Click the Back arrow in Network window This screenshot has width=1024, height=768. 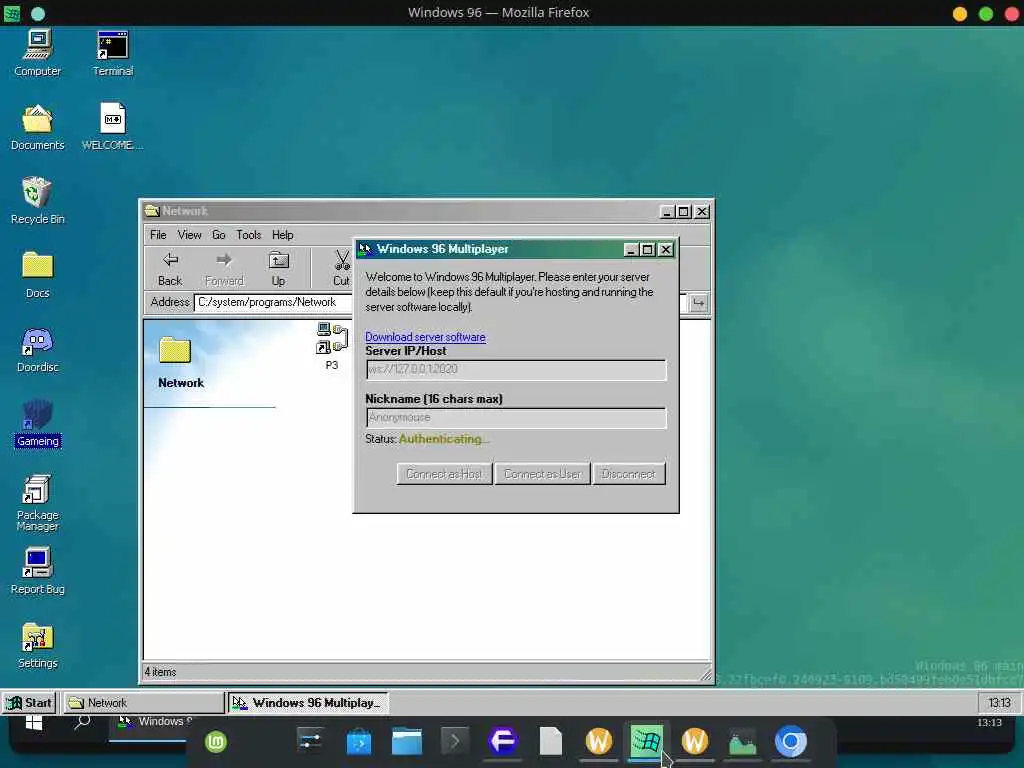pos(170,269)
